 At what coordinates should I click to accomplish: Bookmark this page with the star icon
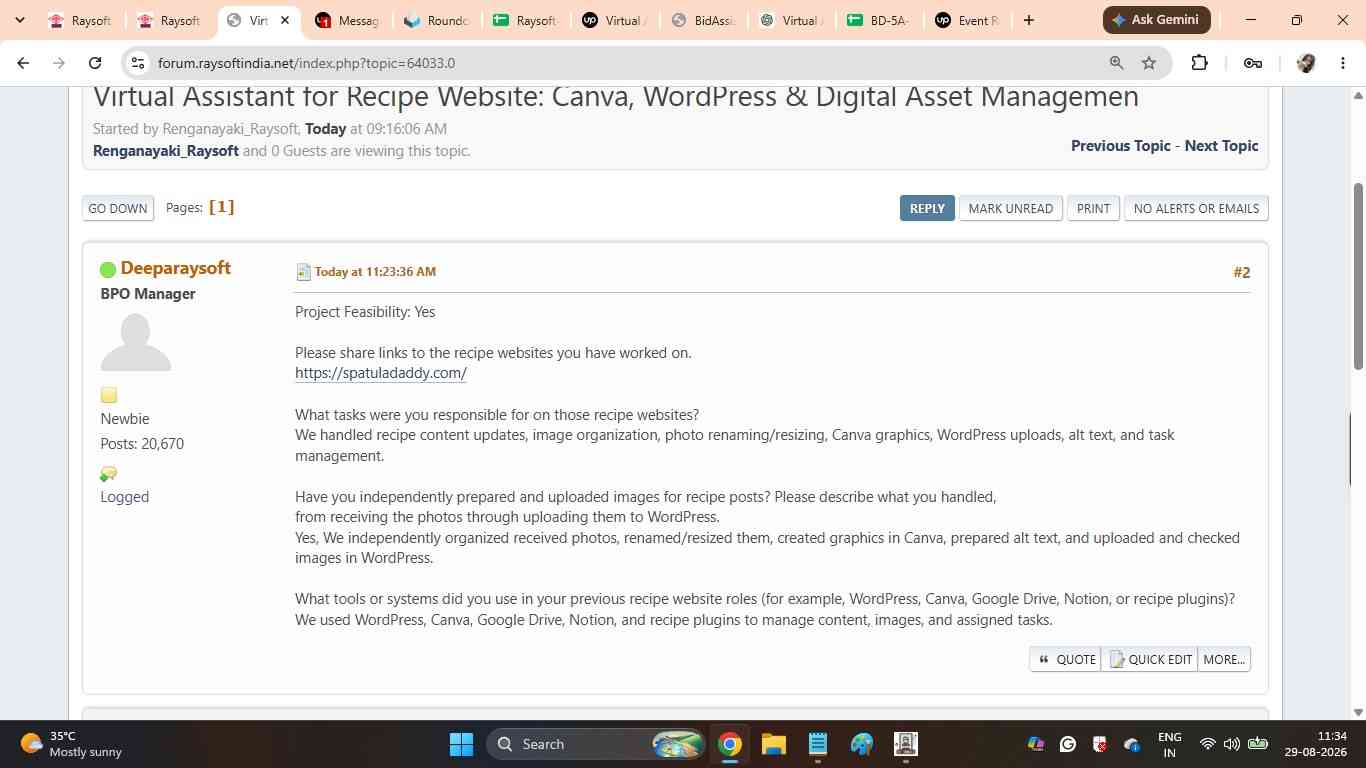1149,63
